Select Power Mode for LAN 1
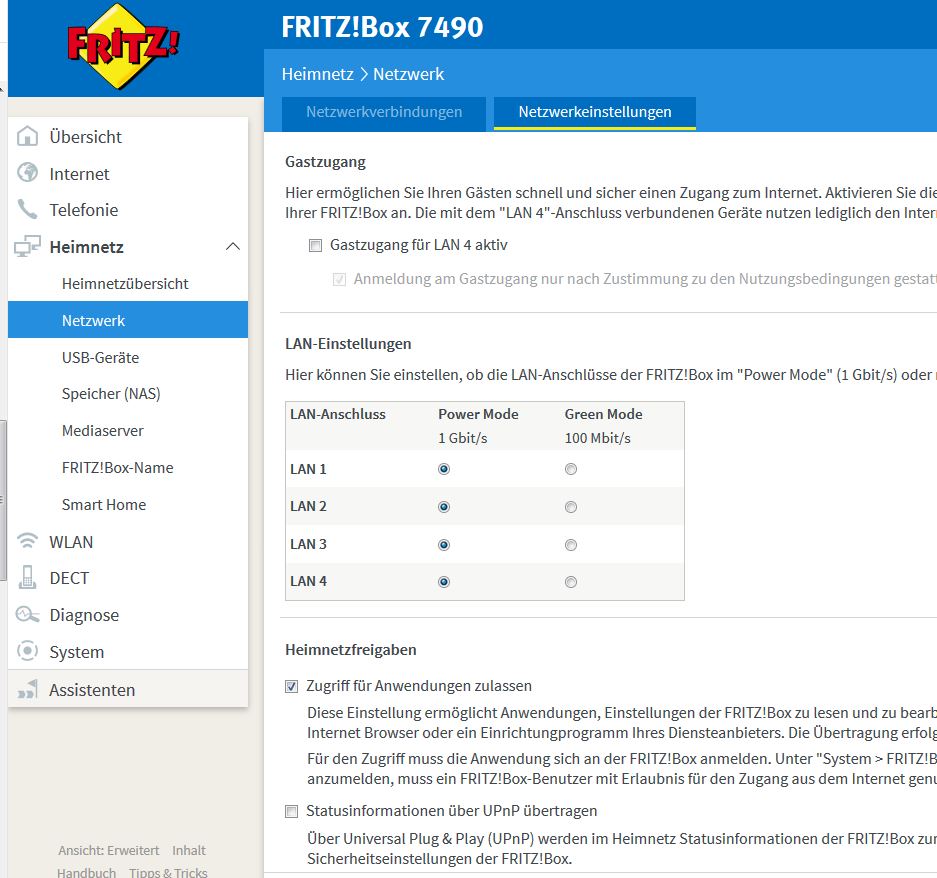 click(444, 469)
